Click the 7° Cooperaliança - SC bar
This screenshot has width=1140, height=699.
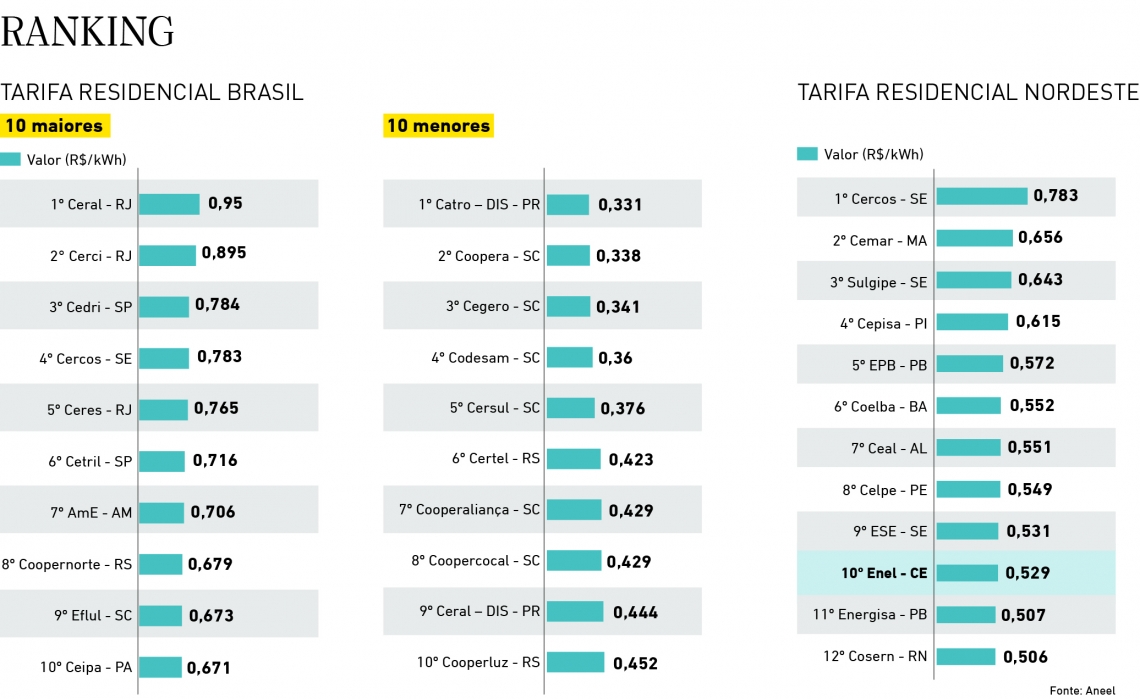574,510
